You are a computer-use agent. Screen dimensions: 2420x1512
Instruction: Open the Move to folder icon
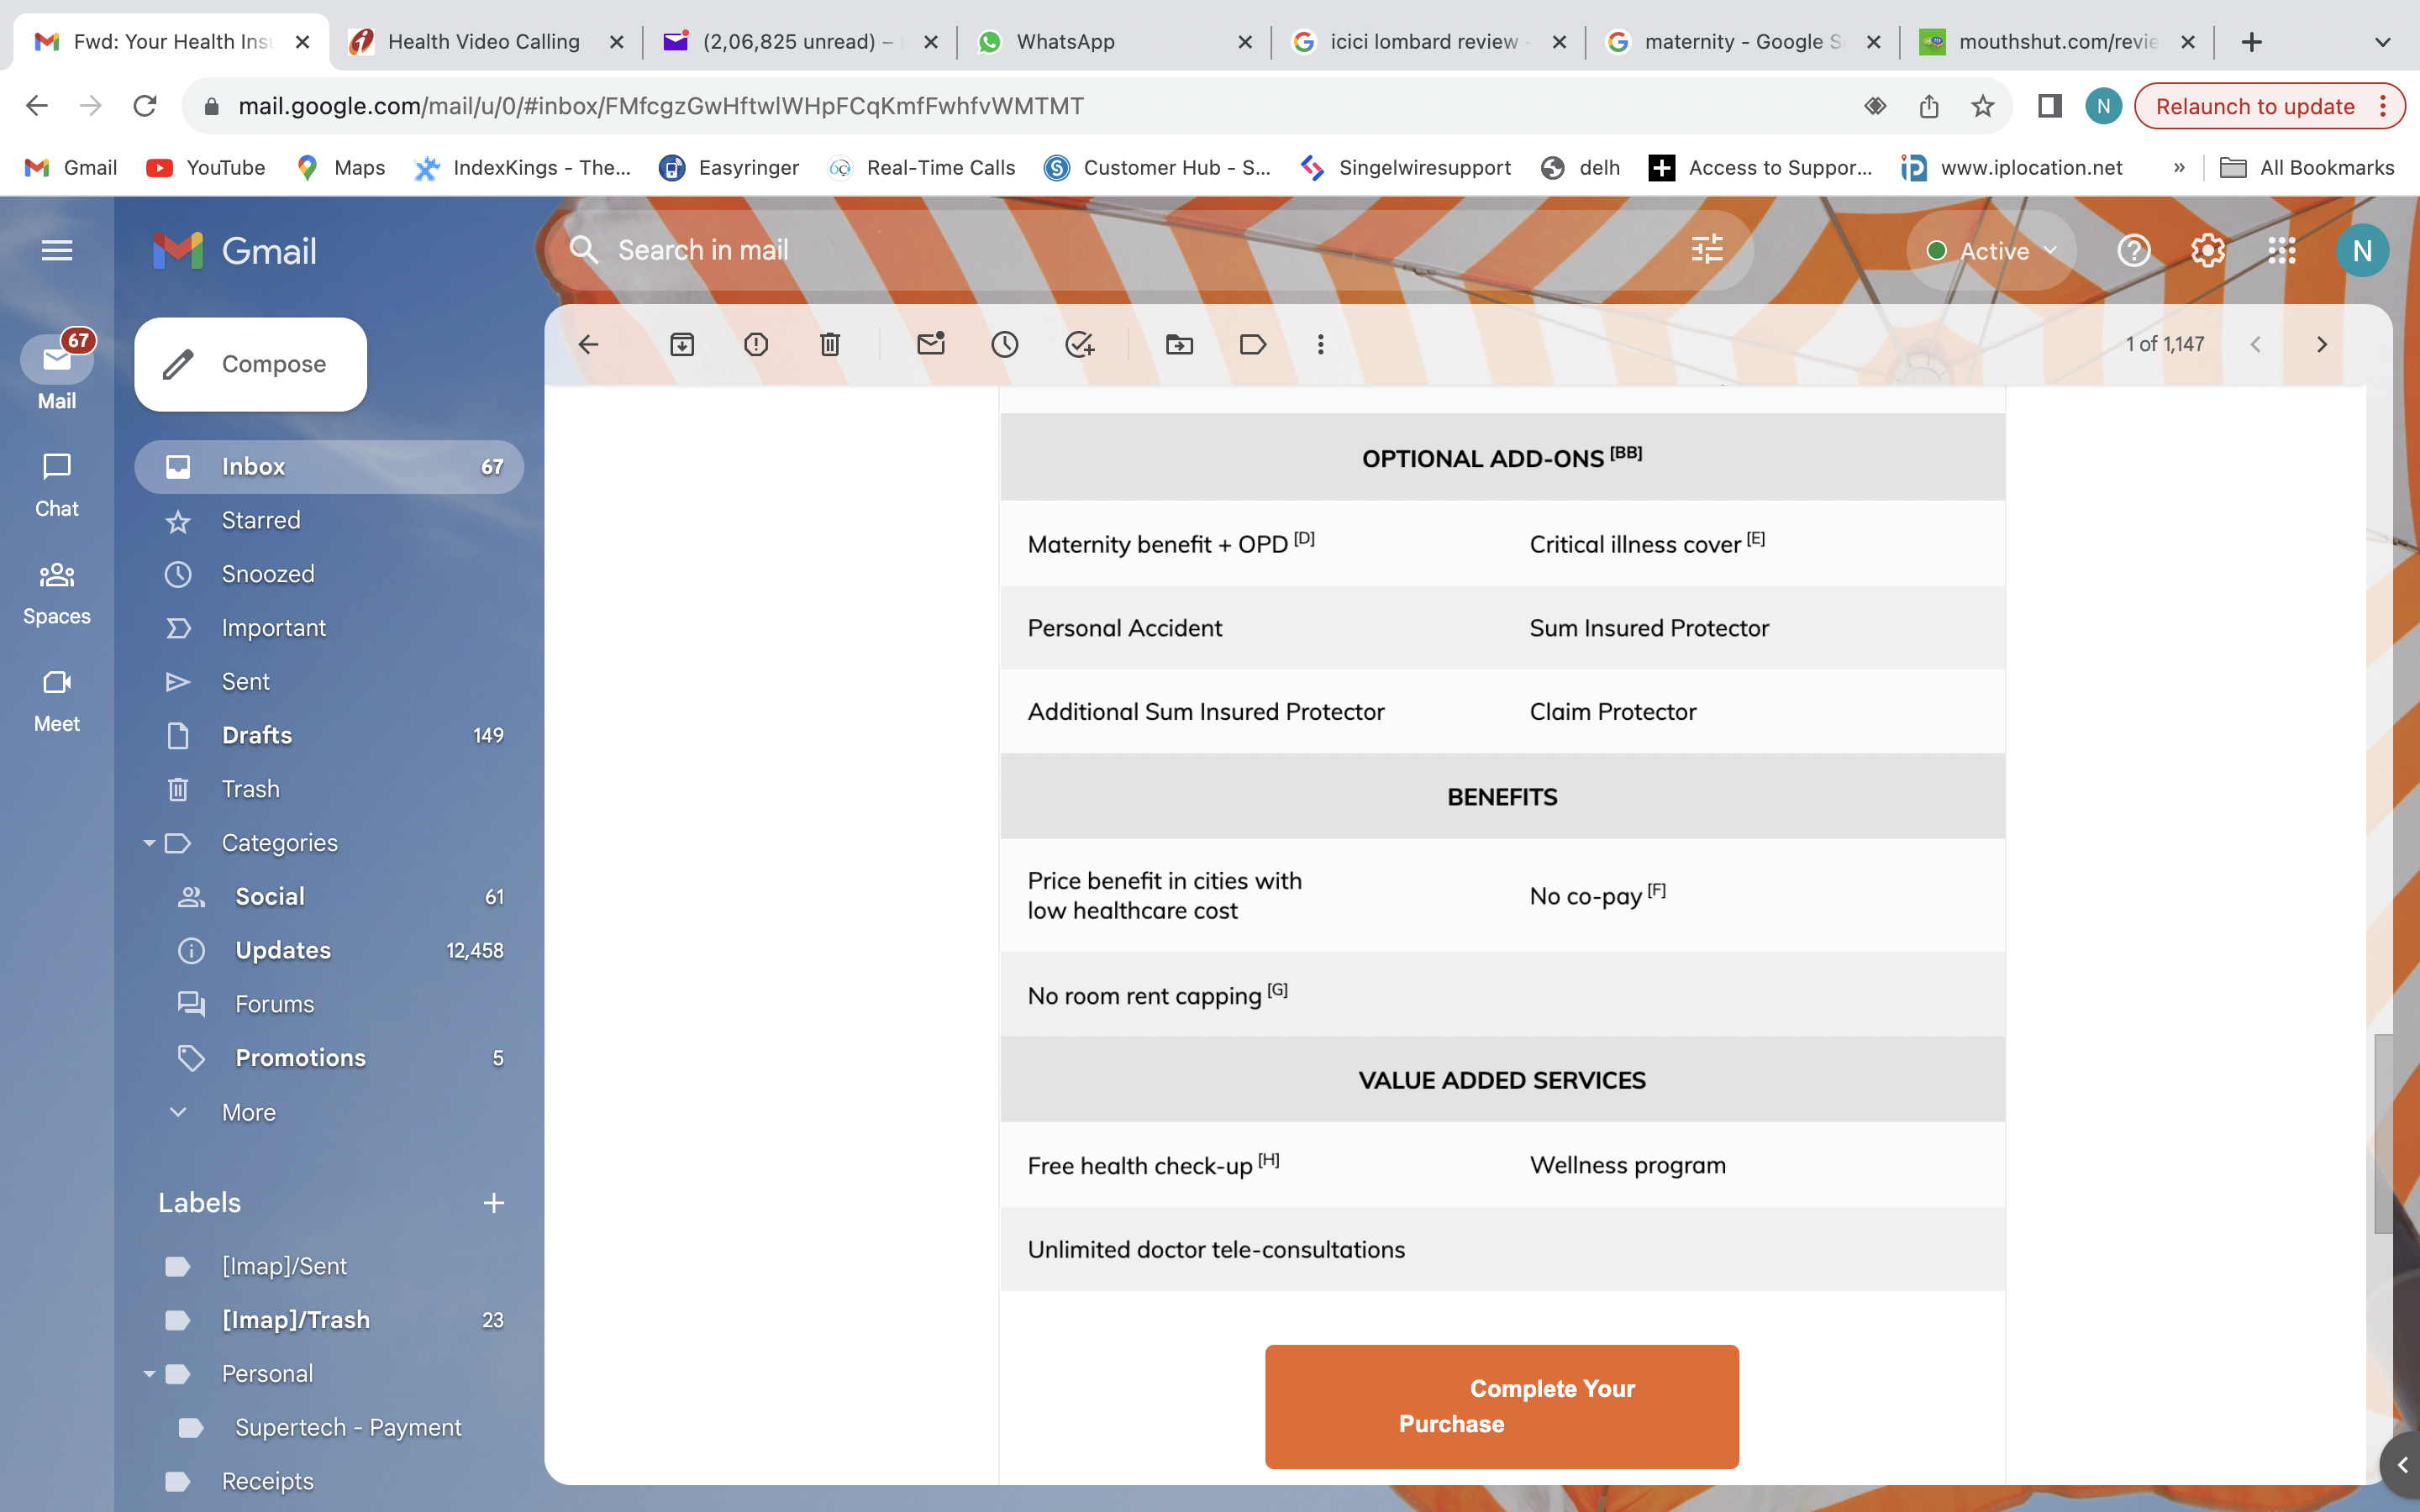[1179, 345]
